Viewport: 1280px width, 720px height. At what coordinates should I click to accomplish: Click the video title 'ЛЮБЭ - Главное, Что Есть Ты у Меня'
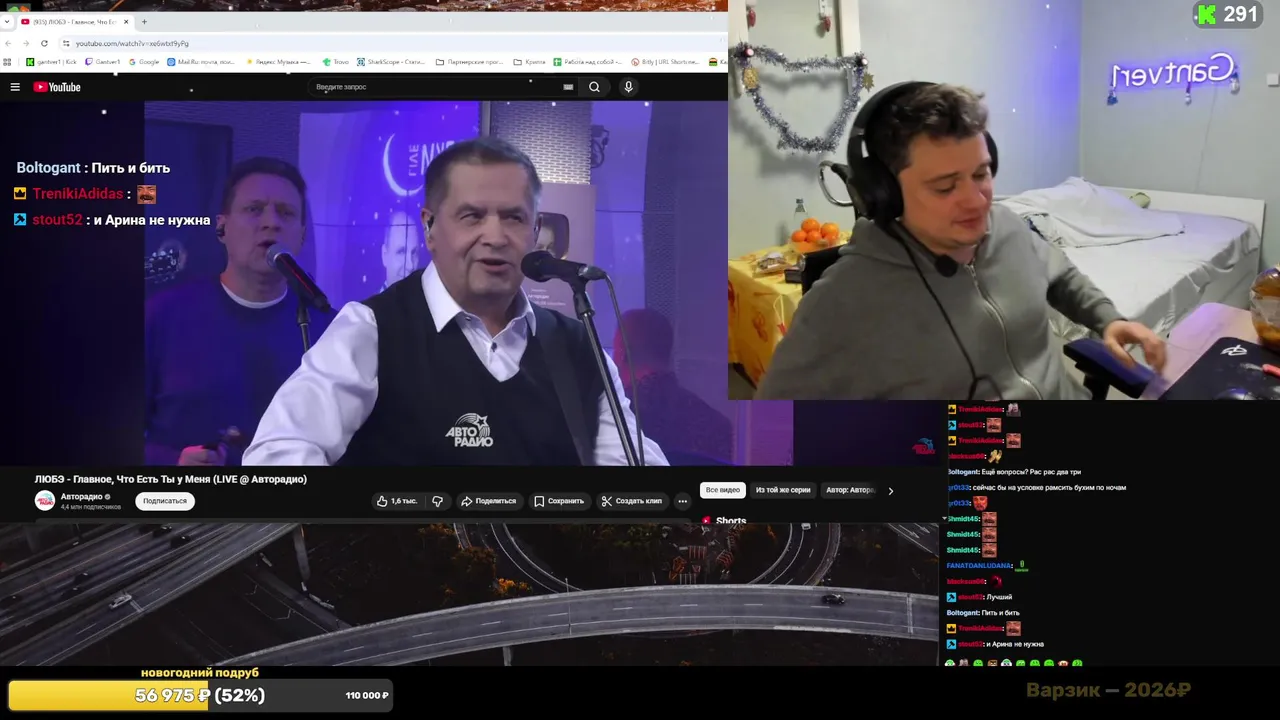tap(171, 479)
